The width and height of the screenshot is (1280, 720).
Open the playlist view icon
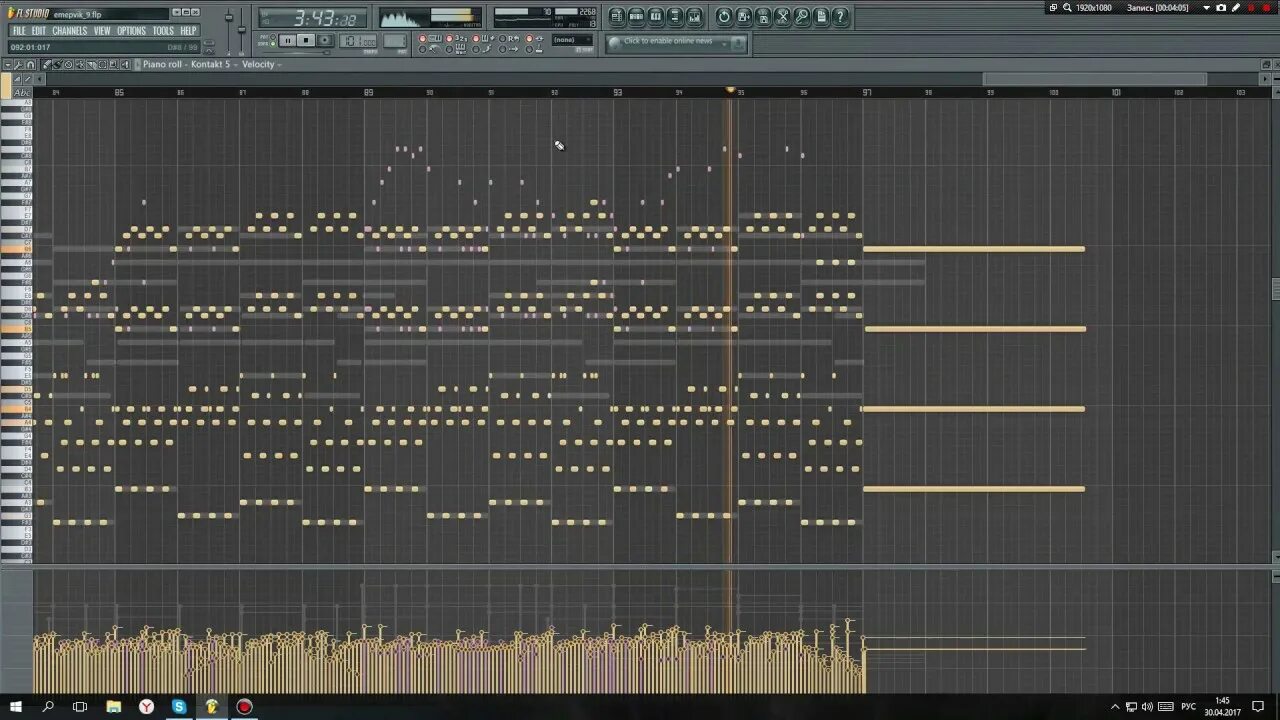618,17
